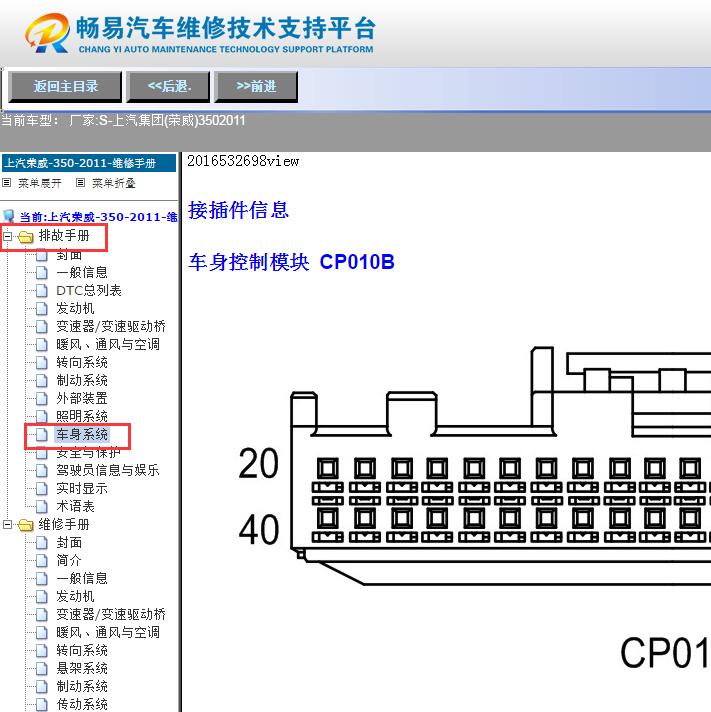Open 简介 tree item
Screen dimensions: 711x712
coord(69,560)
